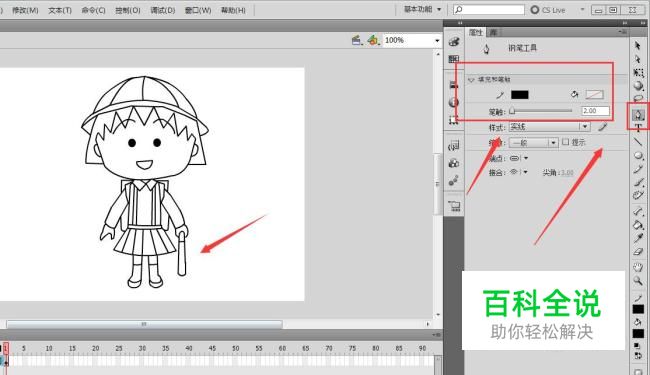
Task: Click the stage horizontal scrollbar thumb
Action: pyautogui.click(x=144, y=324)
